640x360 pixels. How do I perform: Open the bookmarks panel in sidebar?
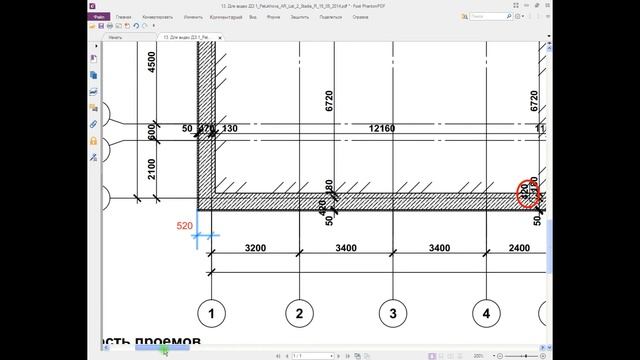(93, 58)
